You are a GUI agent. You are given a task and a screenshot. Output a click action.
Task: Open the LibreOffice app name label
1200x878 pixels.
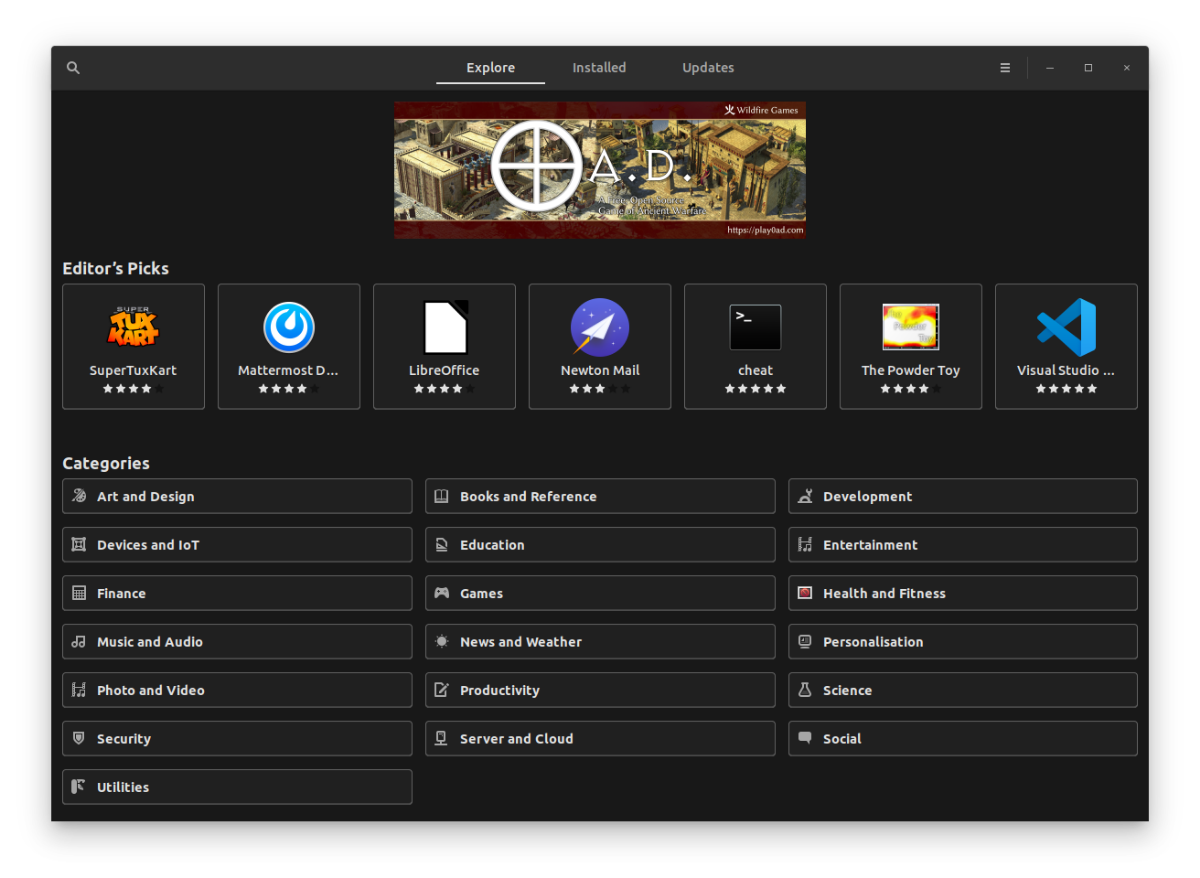click(x=444, y=370)
